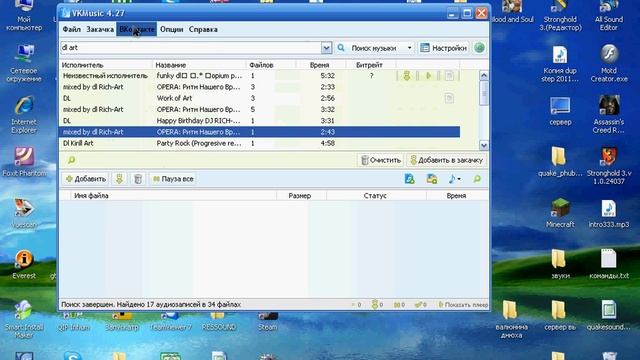The width and height of the screenshot is (640, 360).
Task: Play the funky dl track preview
Action: (x=428, y=76)
